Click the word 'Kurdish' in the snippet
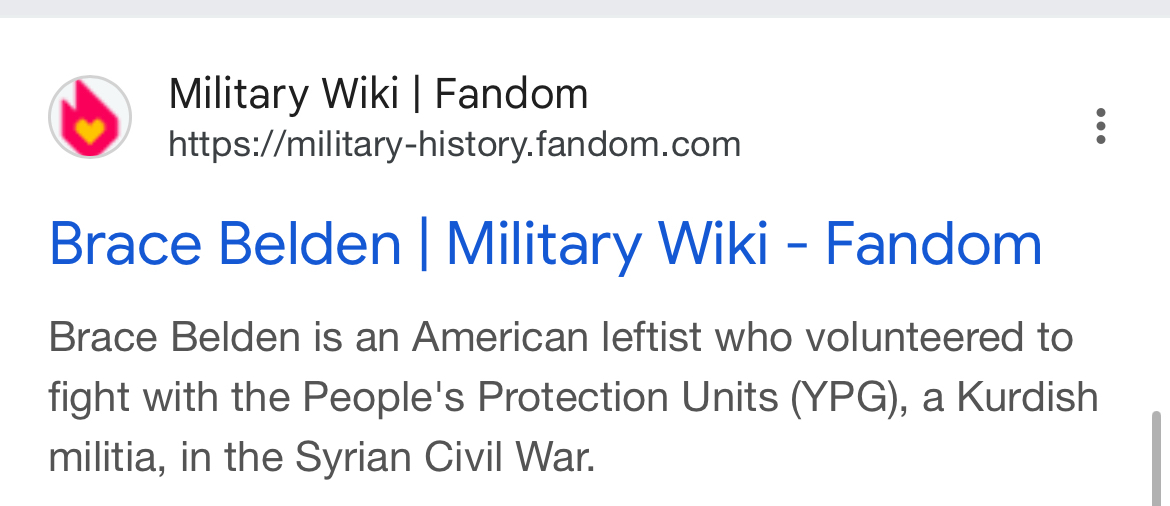 pos(1028,398)
